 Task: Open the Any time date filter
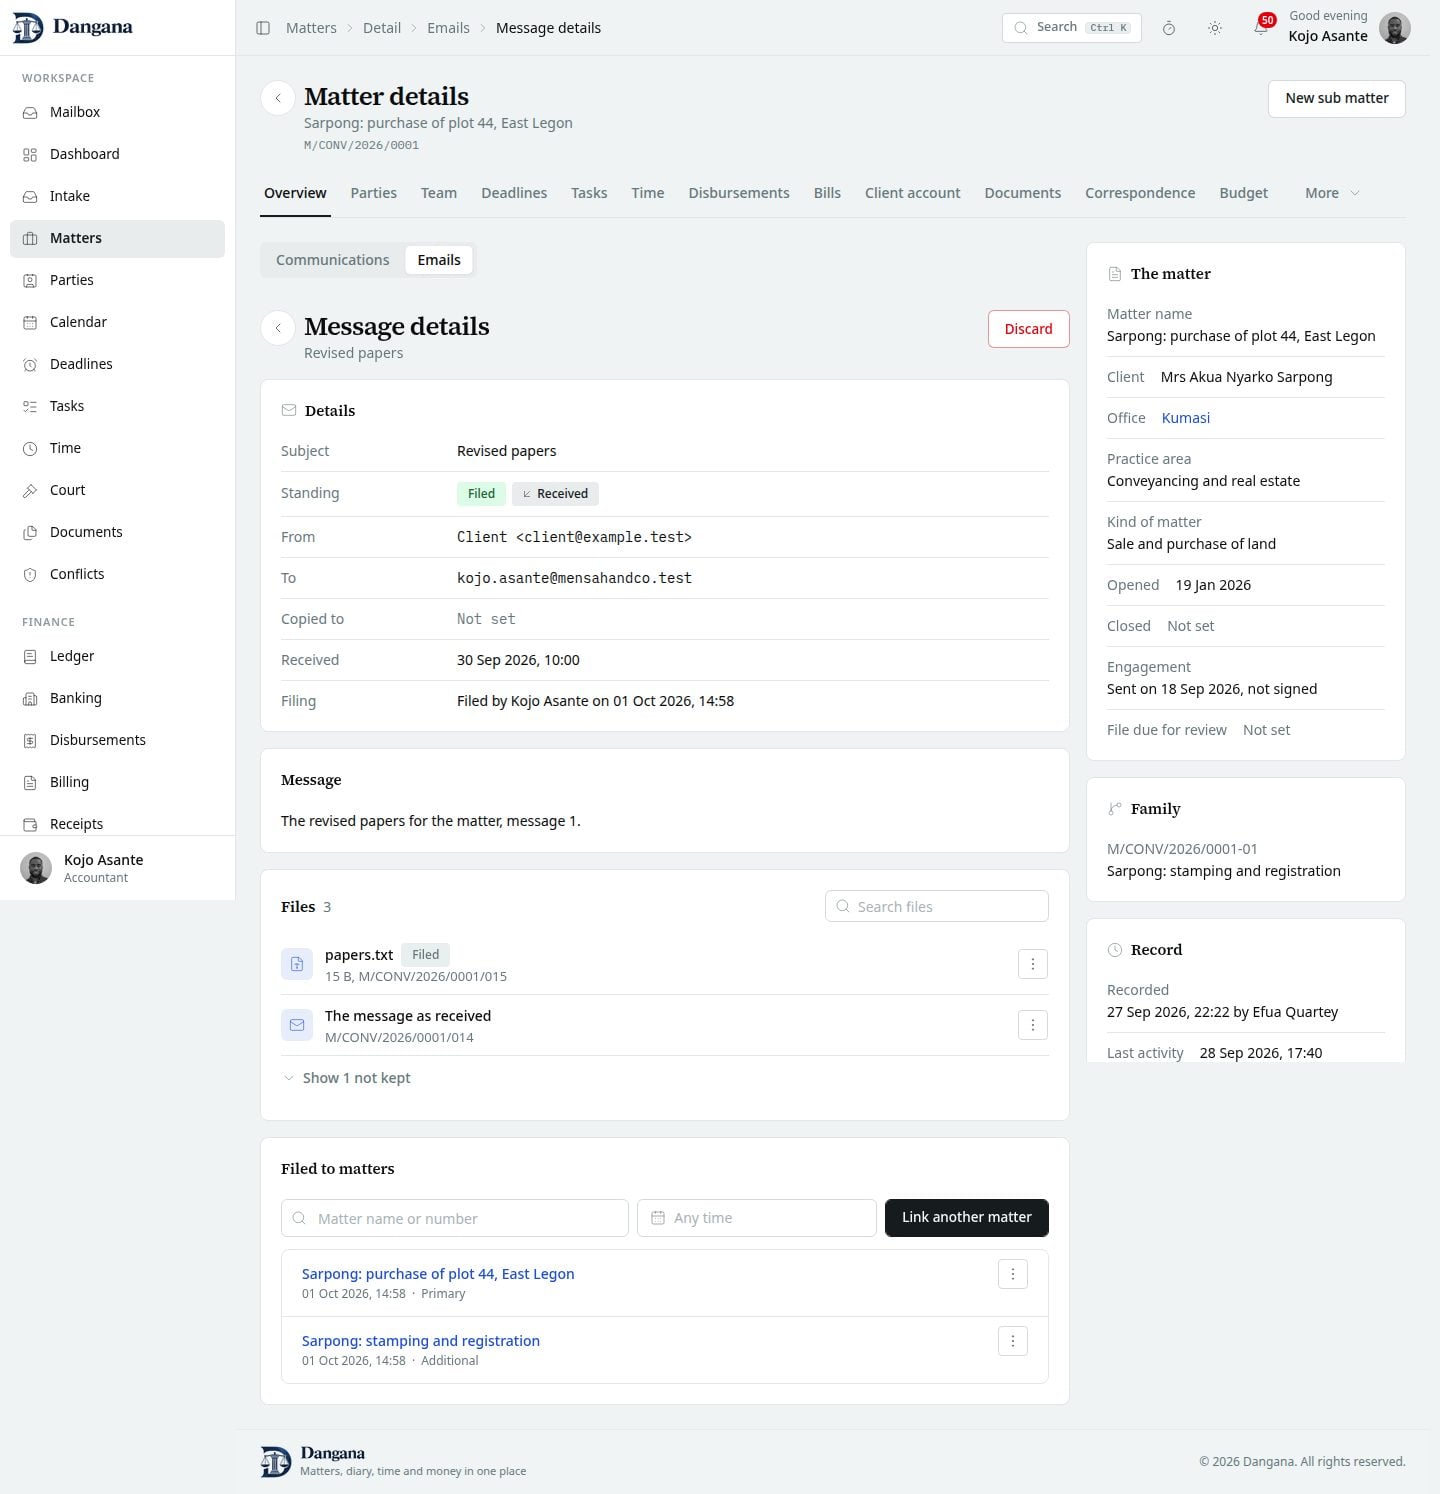[756, 1218]
